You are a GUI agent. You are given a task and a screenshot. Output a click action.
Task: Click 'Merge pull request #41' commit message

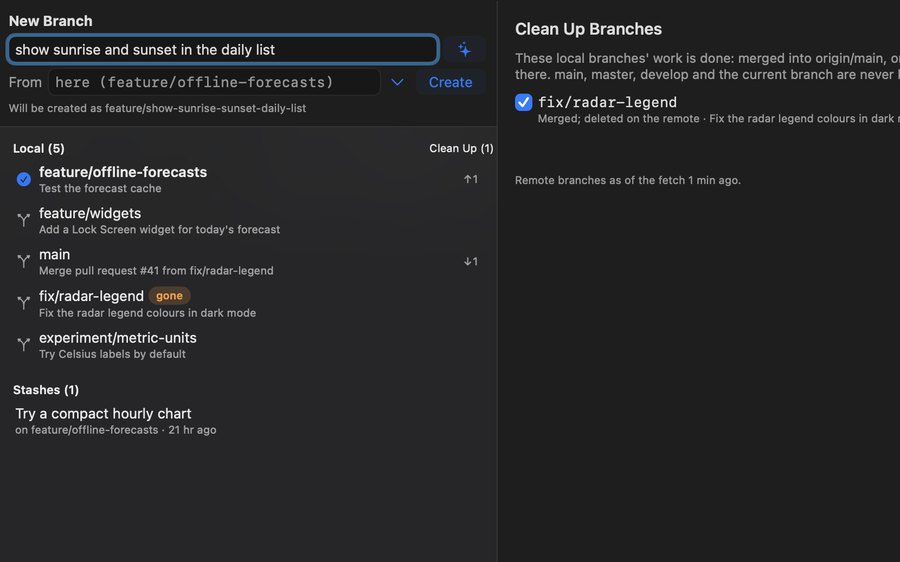click(x=156, y=270)
